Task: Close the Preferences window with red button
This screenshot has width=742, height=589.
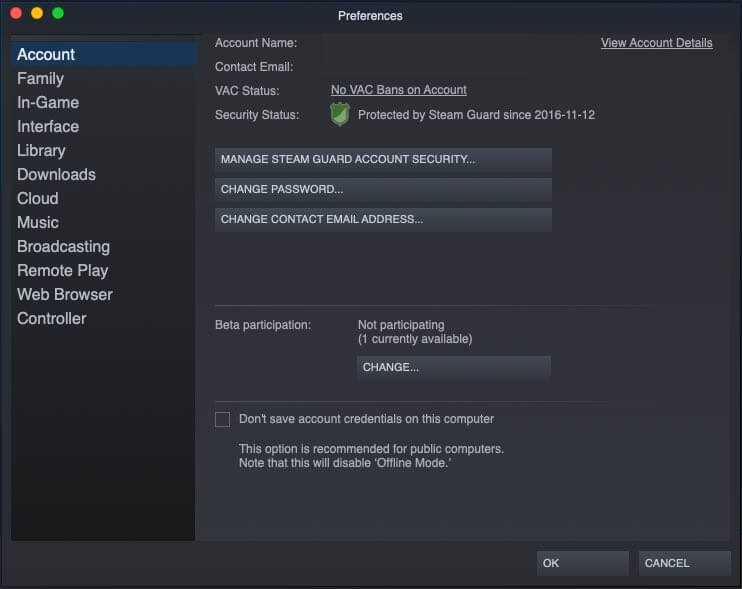Action: 16,13
